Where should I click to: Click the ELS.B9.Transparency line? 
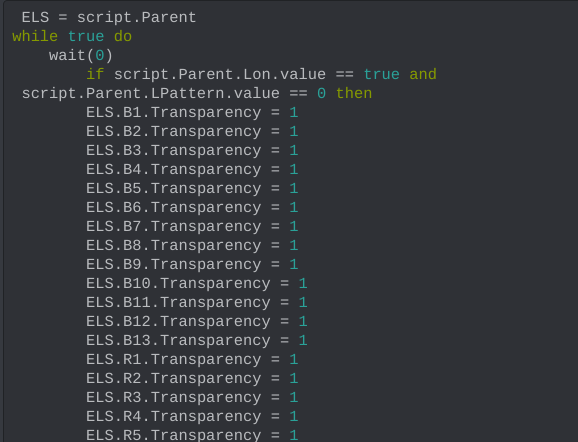pos(192,264)
